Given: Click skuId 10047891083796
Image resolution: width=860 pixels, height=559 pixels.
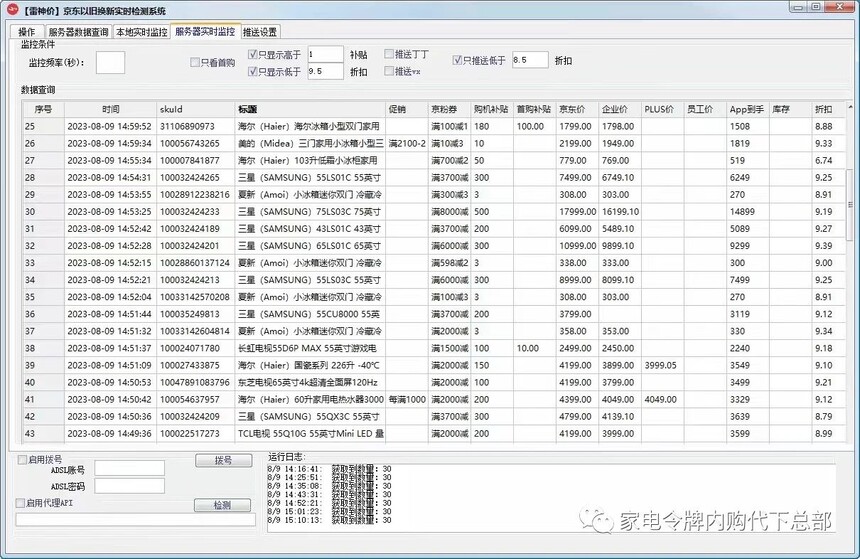Looking at the screenshot, I should click(195, 382).
